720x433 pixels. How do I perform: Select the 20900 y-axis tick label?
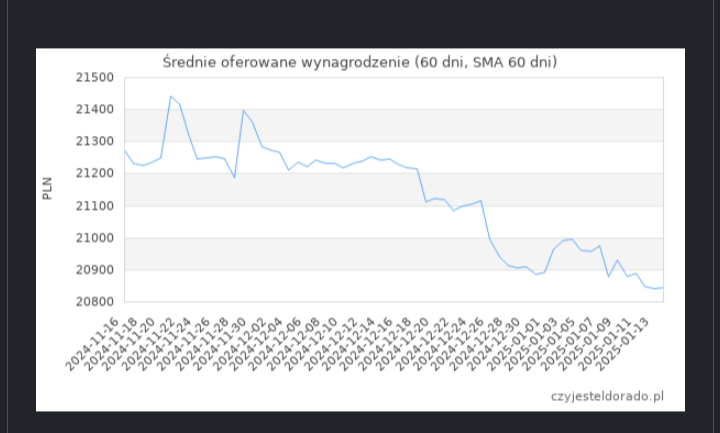click(98, 270)
